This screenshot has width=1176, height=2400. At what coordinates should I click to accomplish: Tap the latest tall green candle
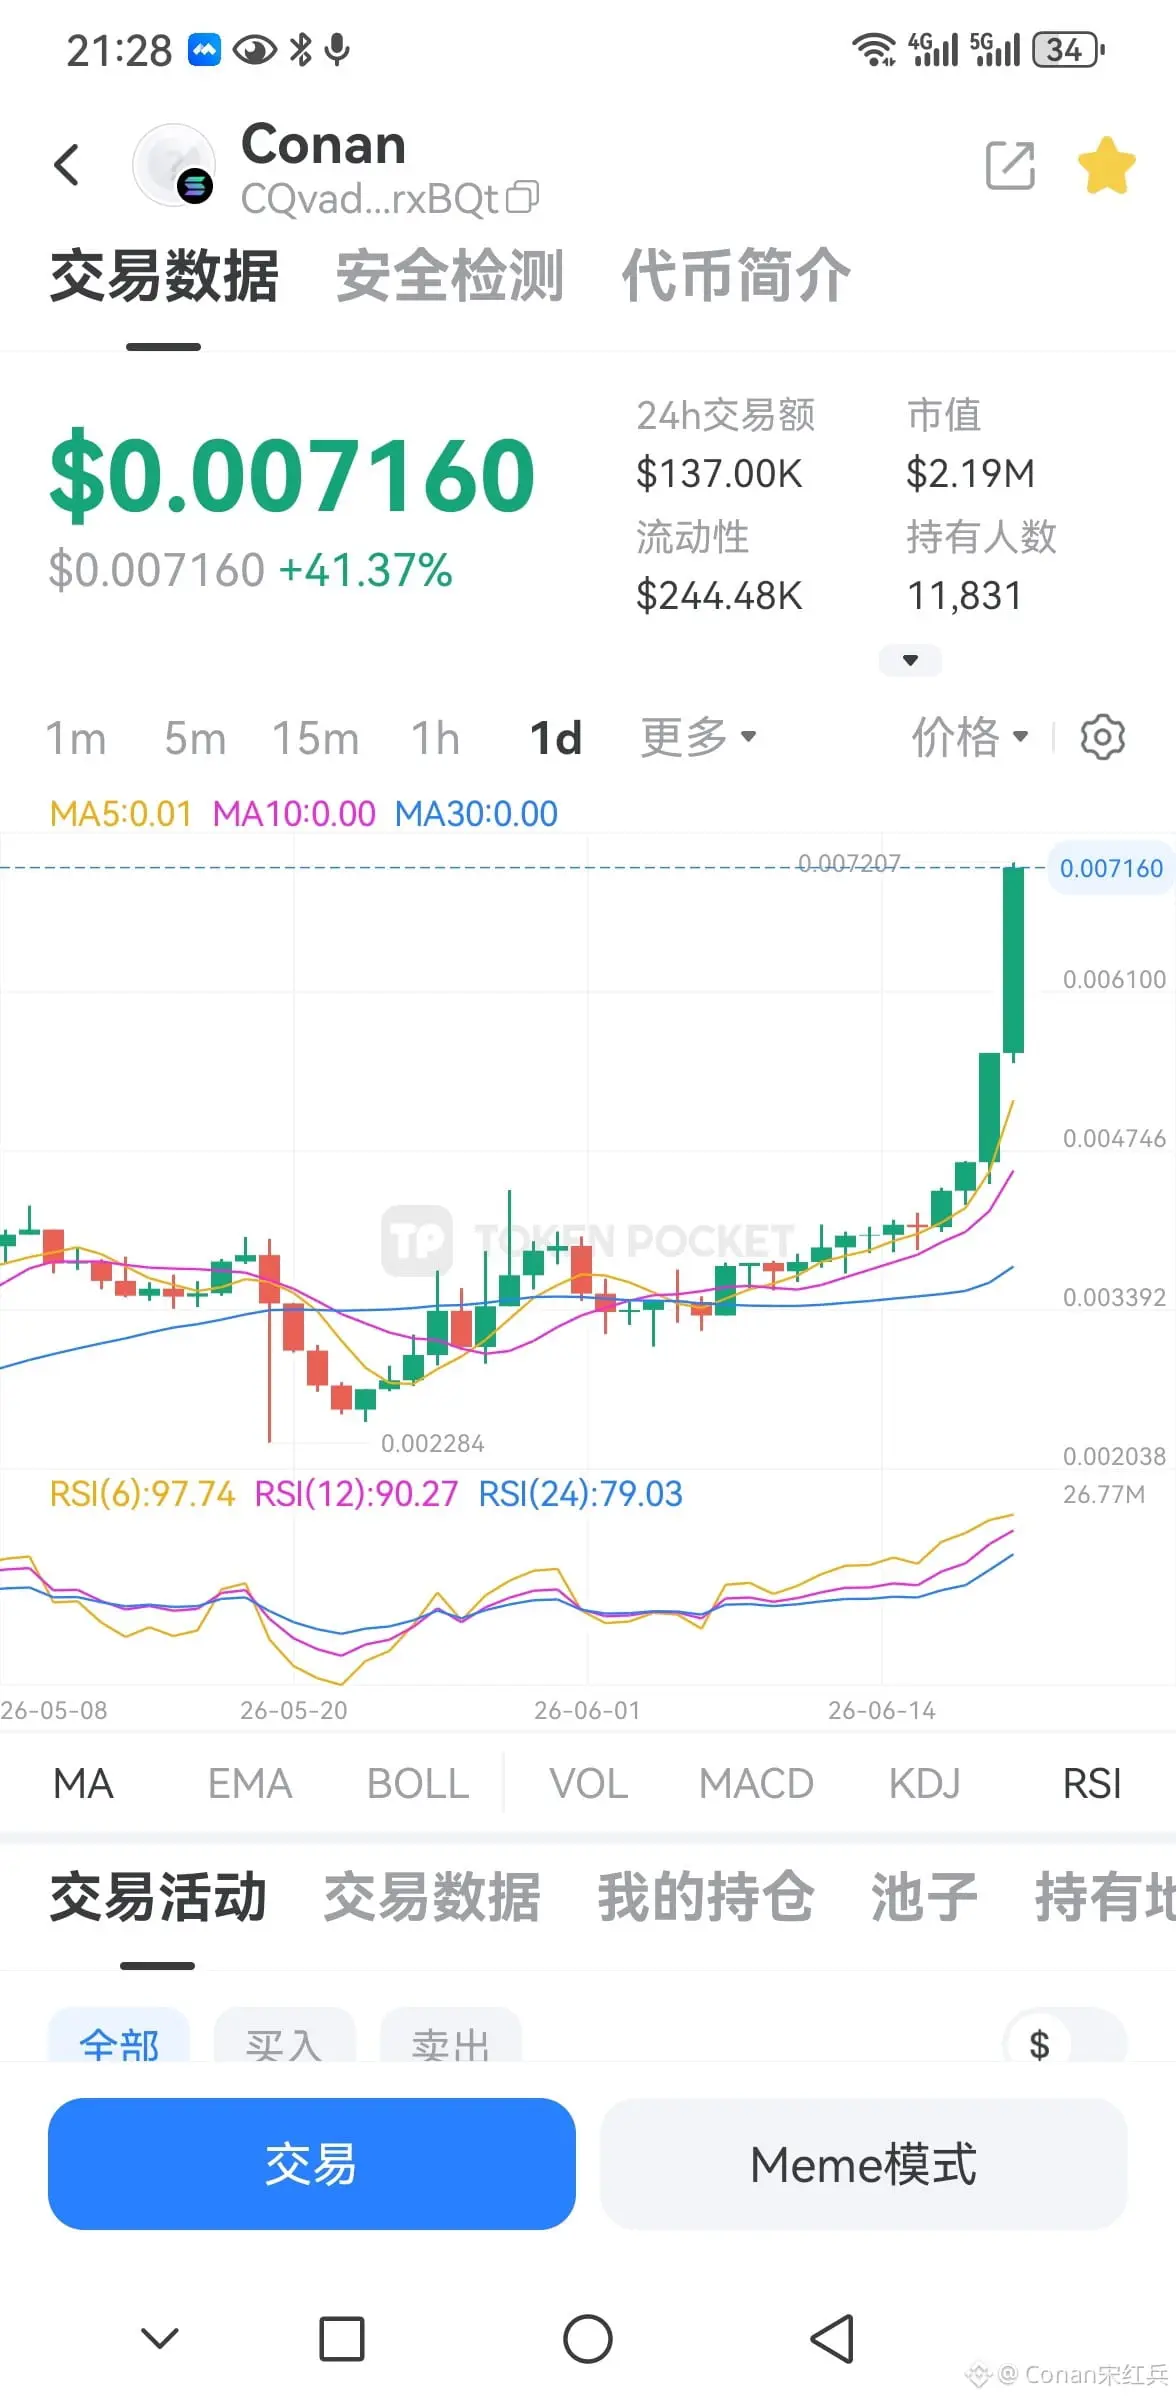click(x=1013, y=960)
